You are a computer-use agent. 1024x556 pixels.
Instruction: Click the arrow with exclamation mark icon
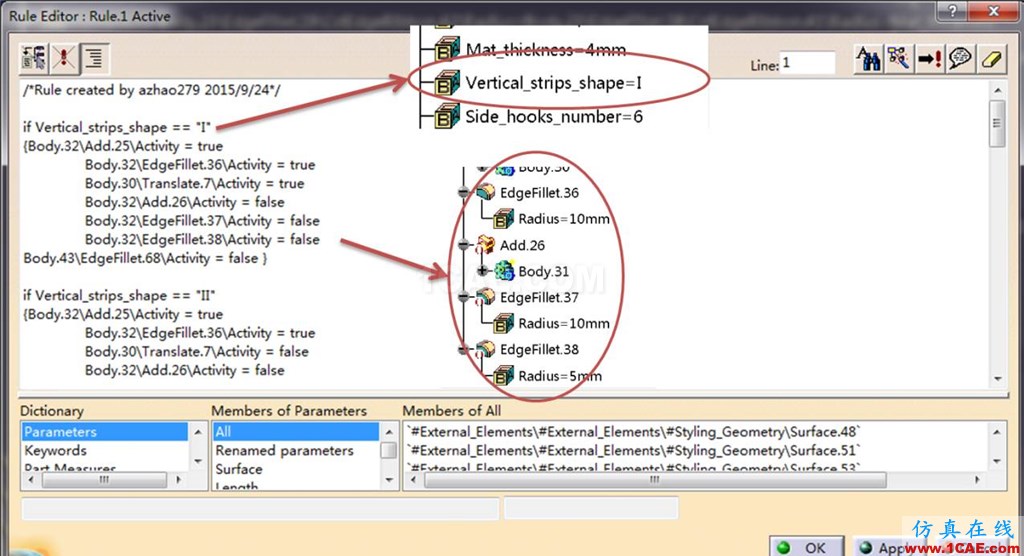pos(929,59)
